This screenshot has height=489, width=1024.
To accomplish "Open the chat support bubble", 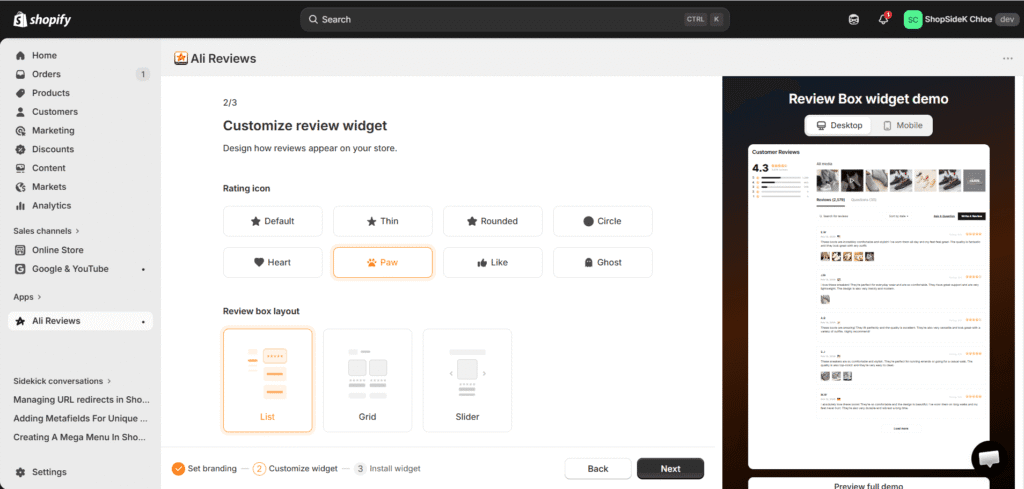I will click(x=989, y=459).
